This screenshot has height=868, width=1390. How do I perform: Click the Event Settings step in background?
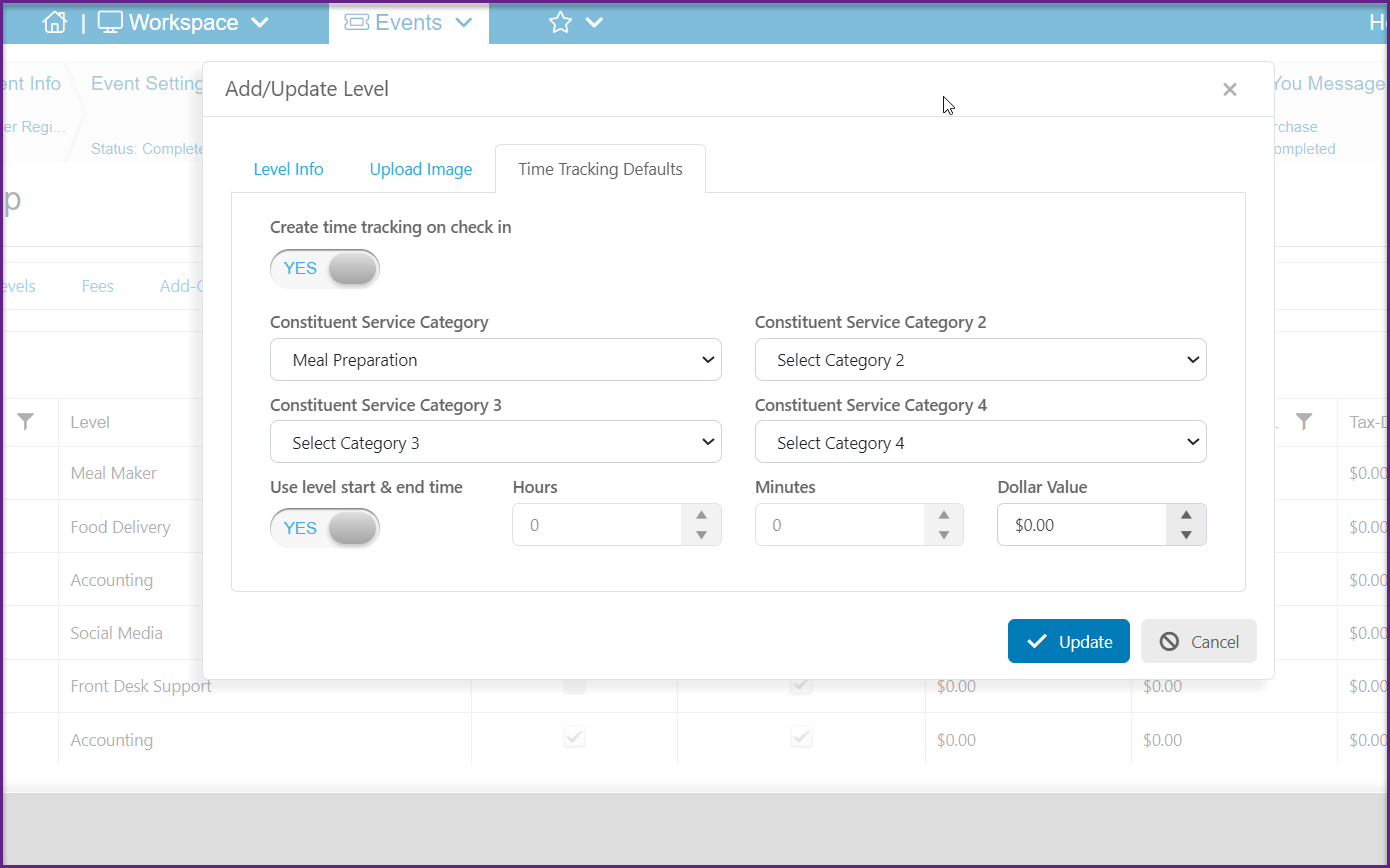tap(147, 84)
